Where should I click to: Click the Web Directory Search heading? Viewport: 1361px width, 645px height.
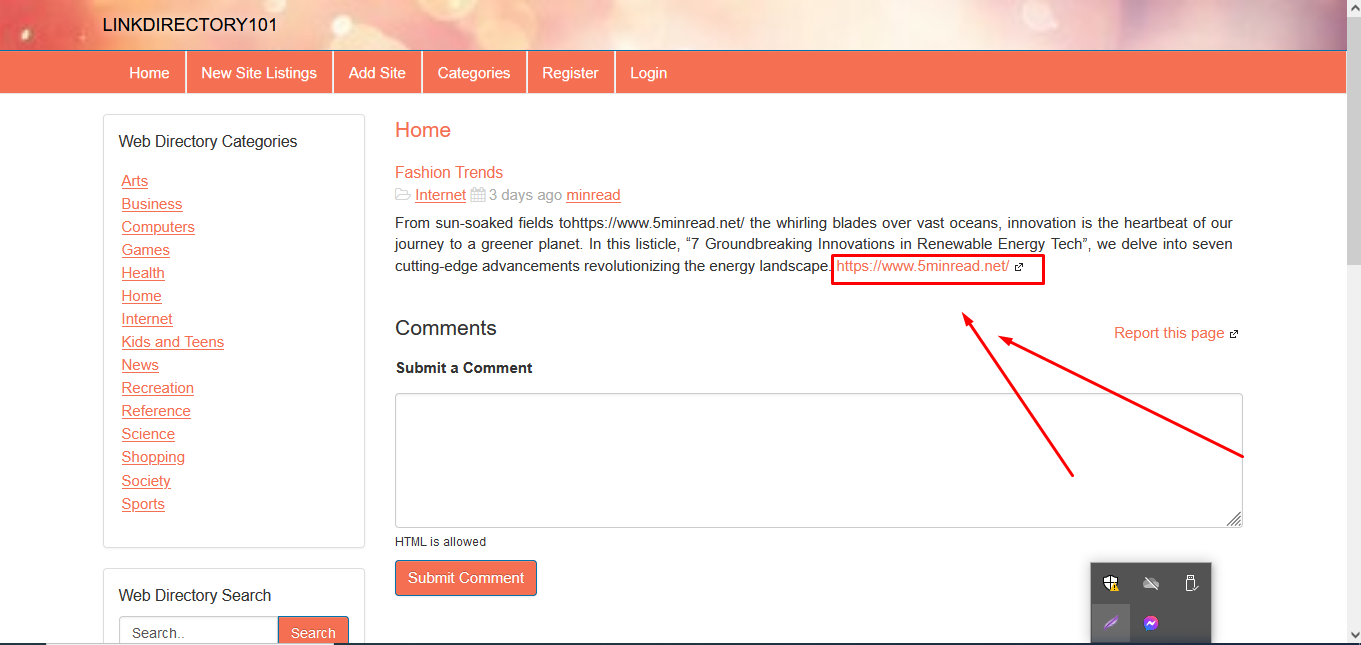coord(195,595)
